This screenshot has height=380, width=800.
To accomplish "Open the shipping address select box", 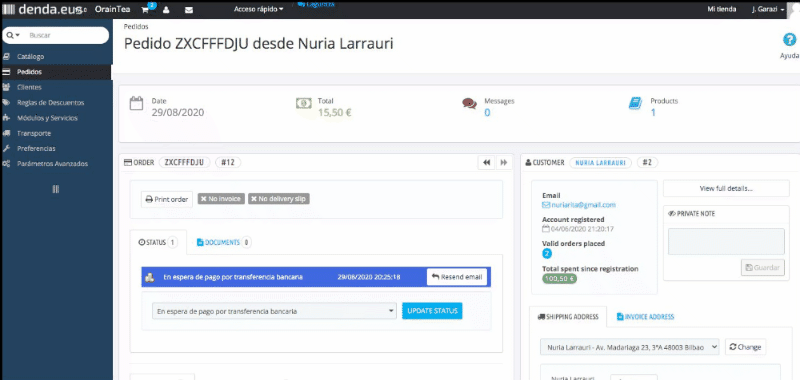I will click(x=630, y=347).
